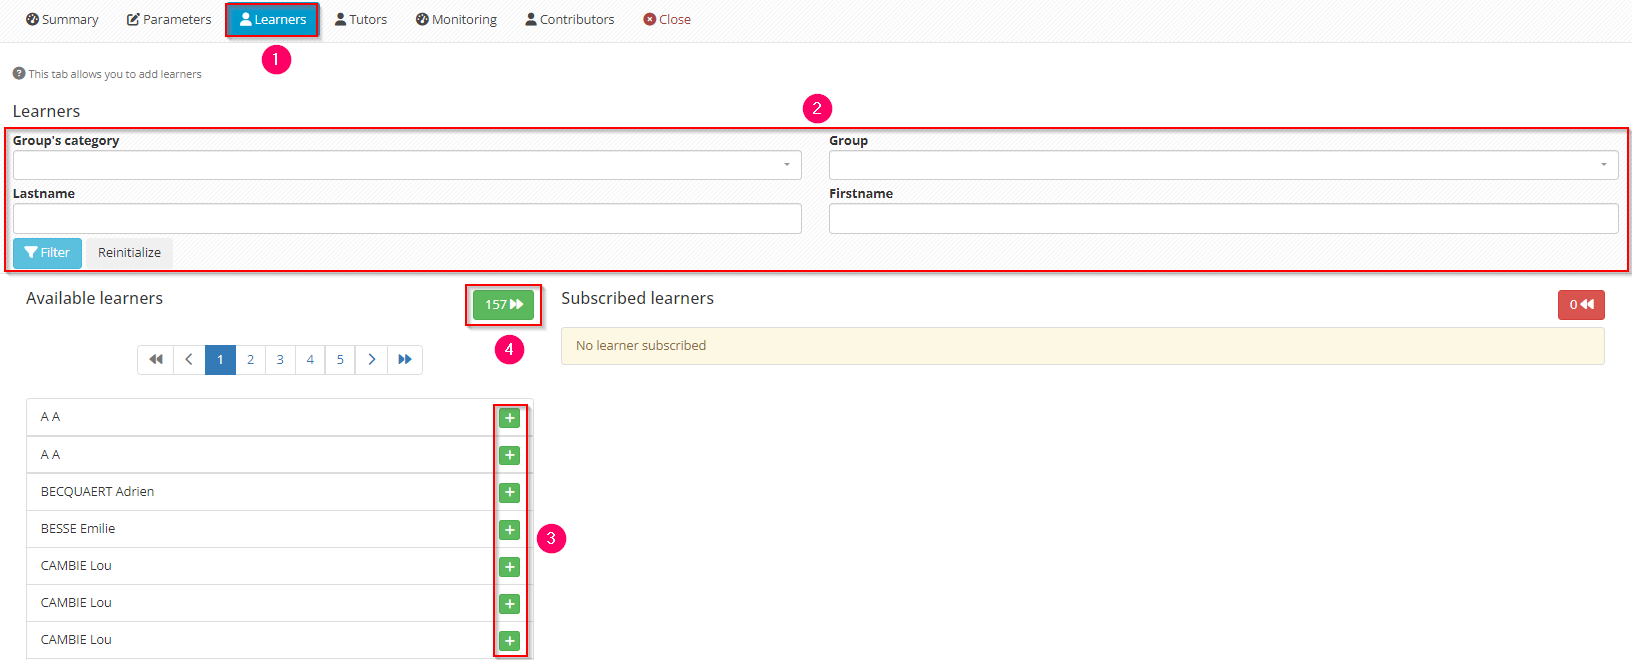
Task: Apply the Filter button
Action: [47, 253]
